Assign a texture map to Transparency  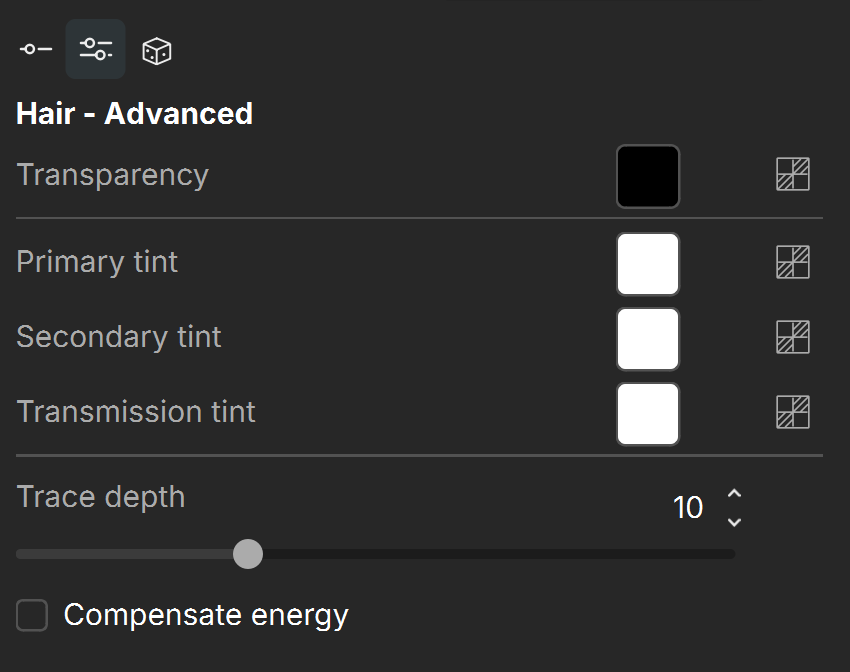(793, 174)
